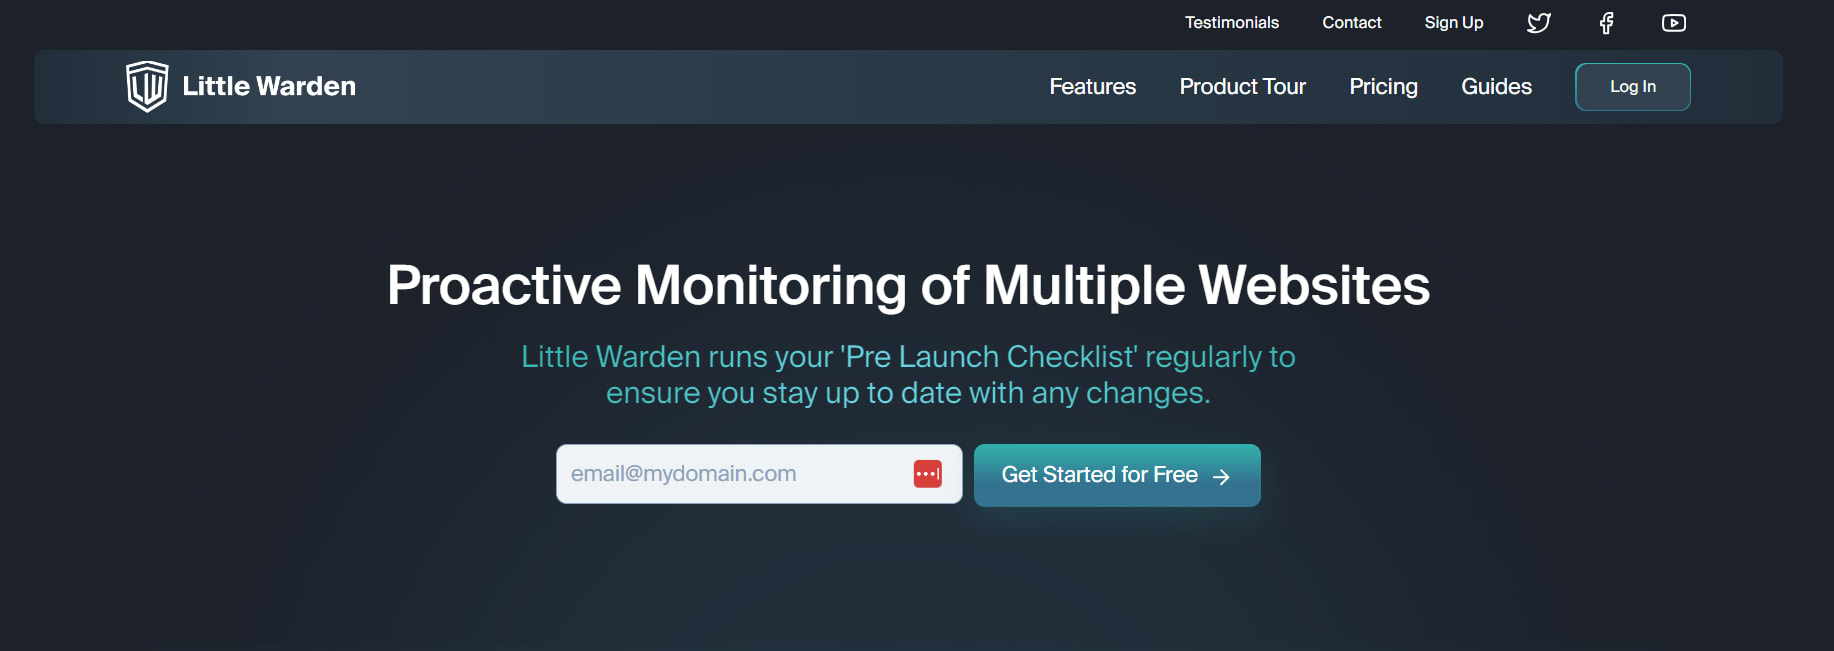
Task: Click the red password manager icon in email field
Action: point(928,474)
